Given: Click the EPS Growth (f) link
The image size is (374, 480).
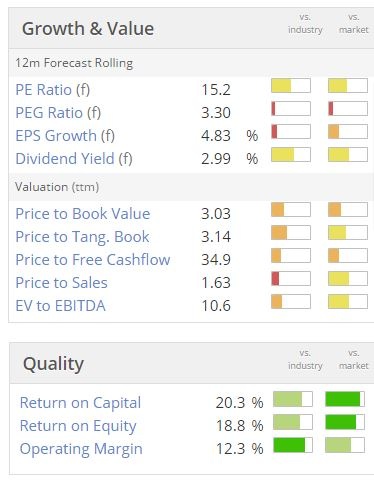Looking at the screenshot, I should point(65,136).
